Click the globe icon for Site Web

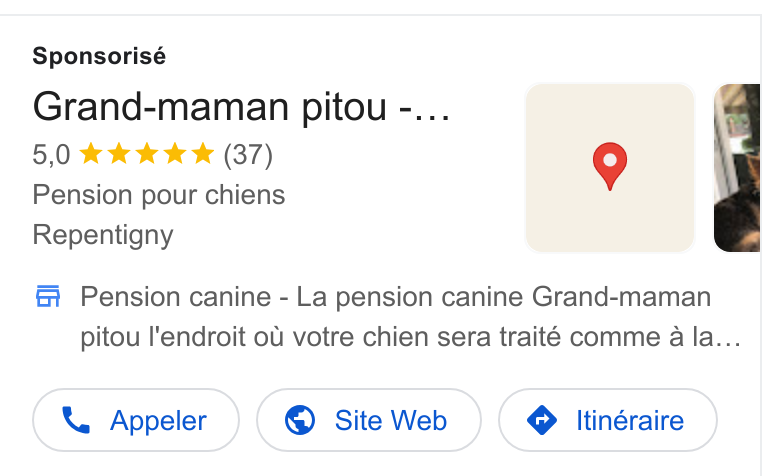[x=300, y=420]
